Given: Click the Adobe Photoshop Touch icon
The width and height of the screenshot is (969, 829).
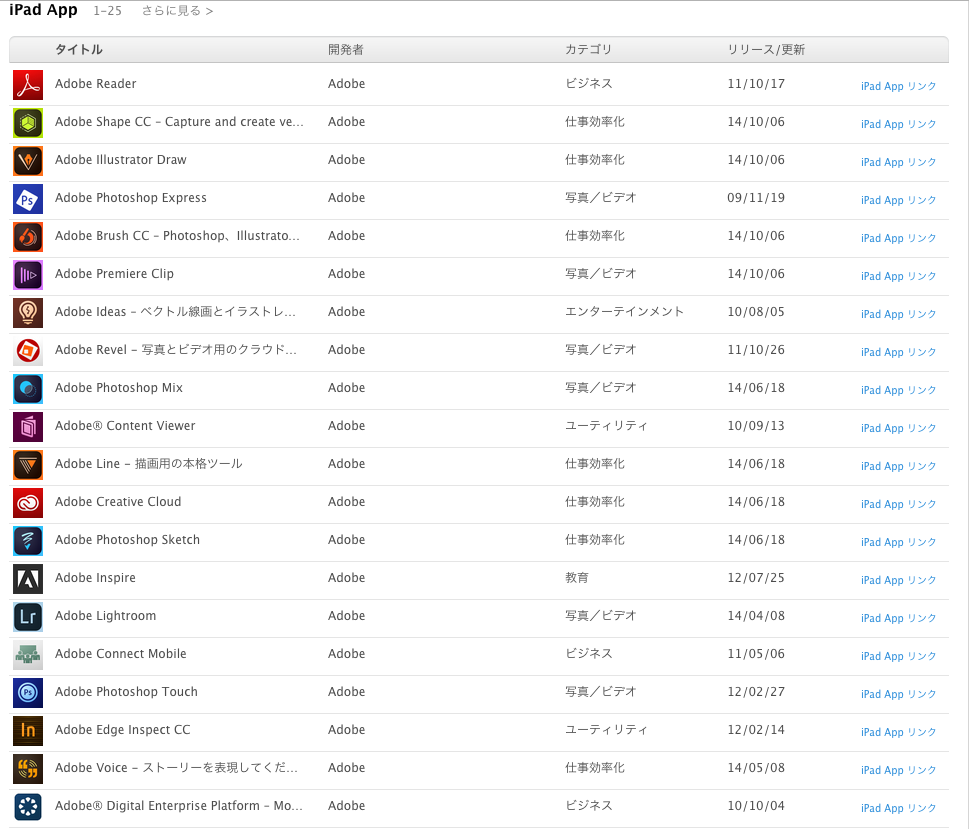Looking at the screenshot, I should [x=28, y=694].
